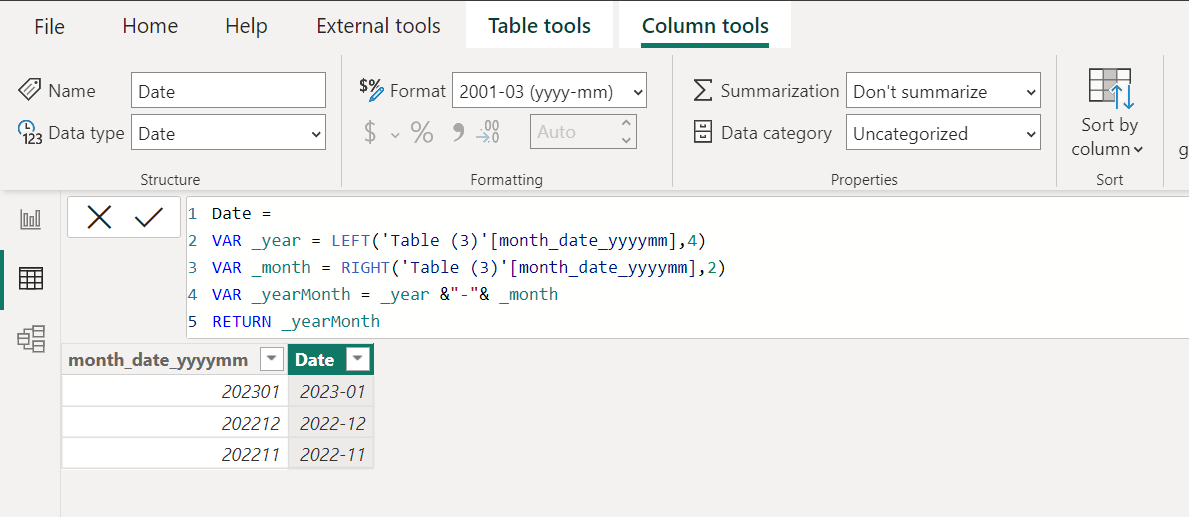Select the Date column header
The height and width of the screenshot is (517, 1189).
[331, 359]
